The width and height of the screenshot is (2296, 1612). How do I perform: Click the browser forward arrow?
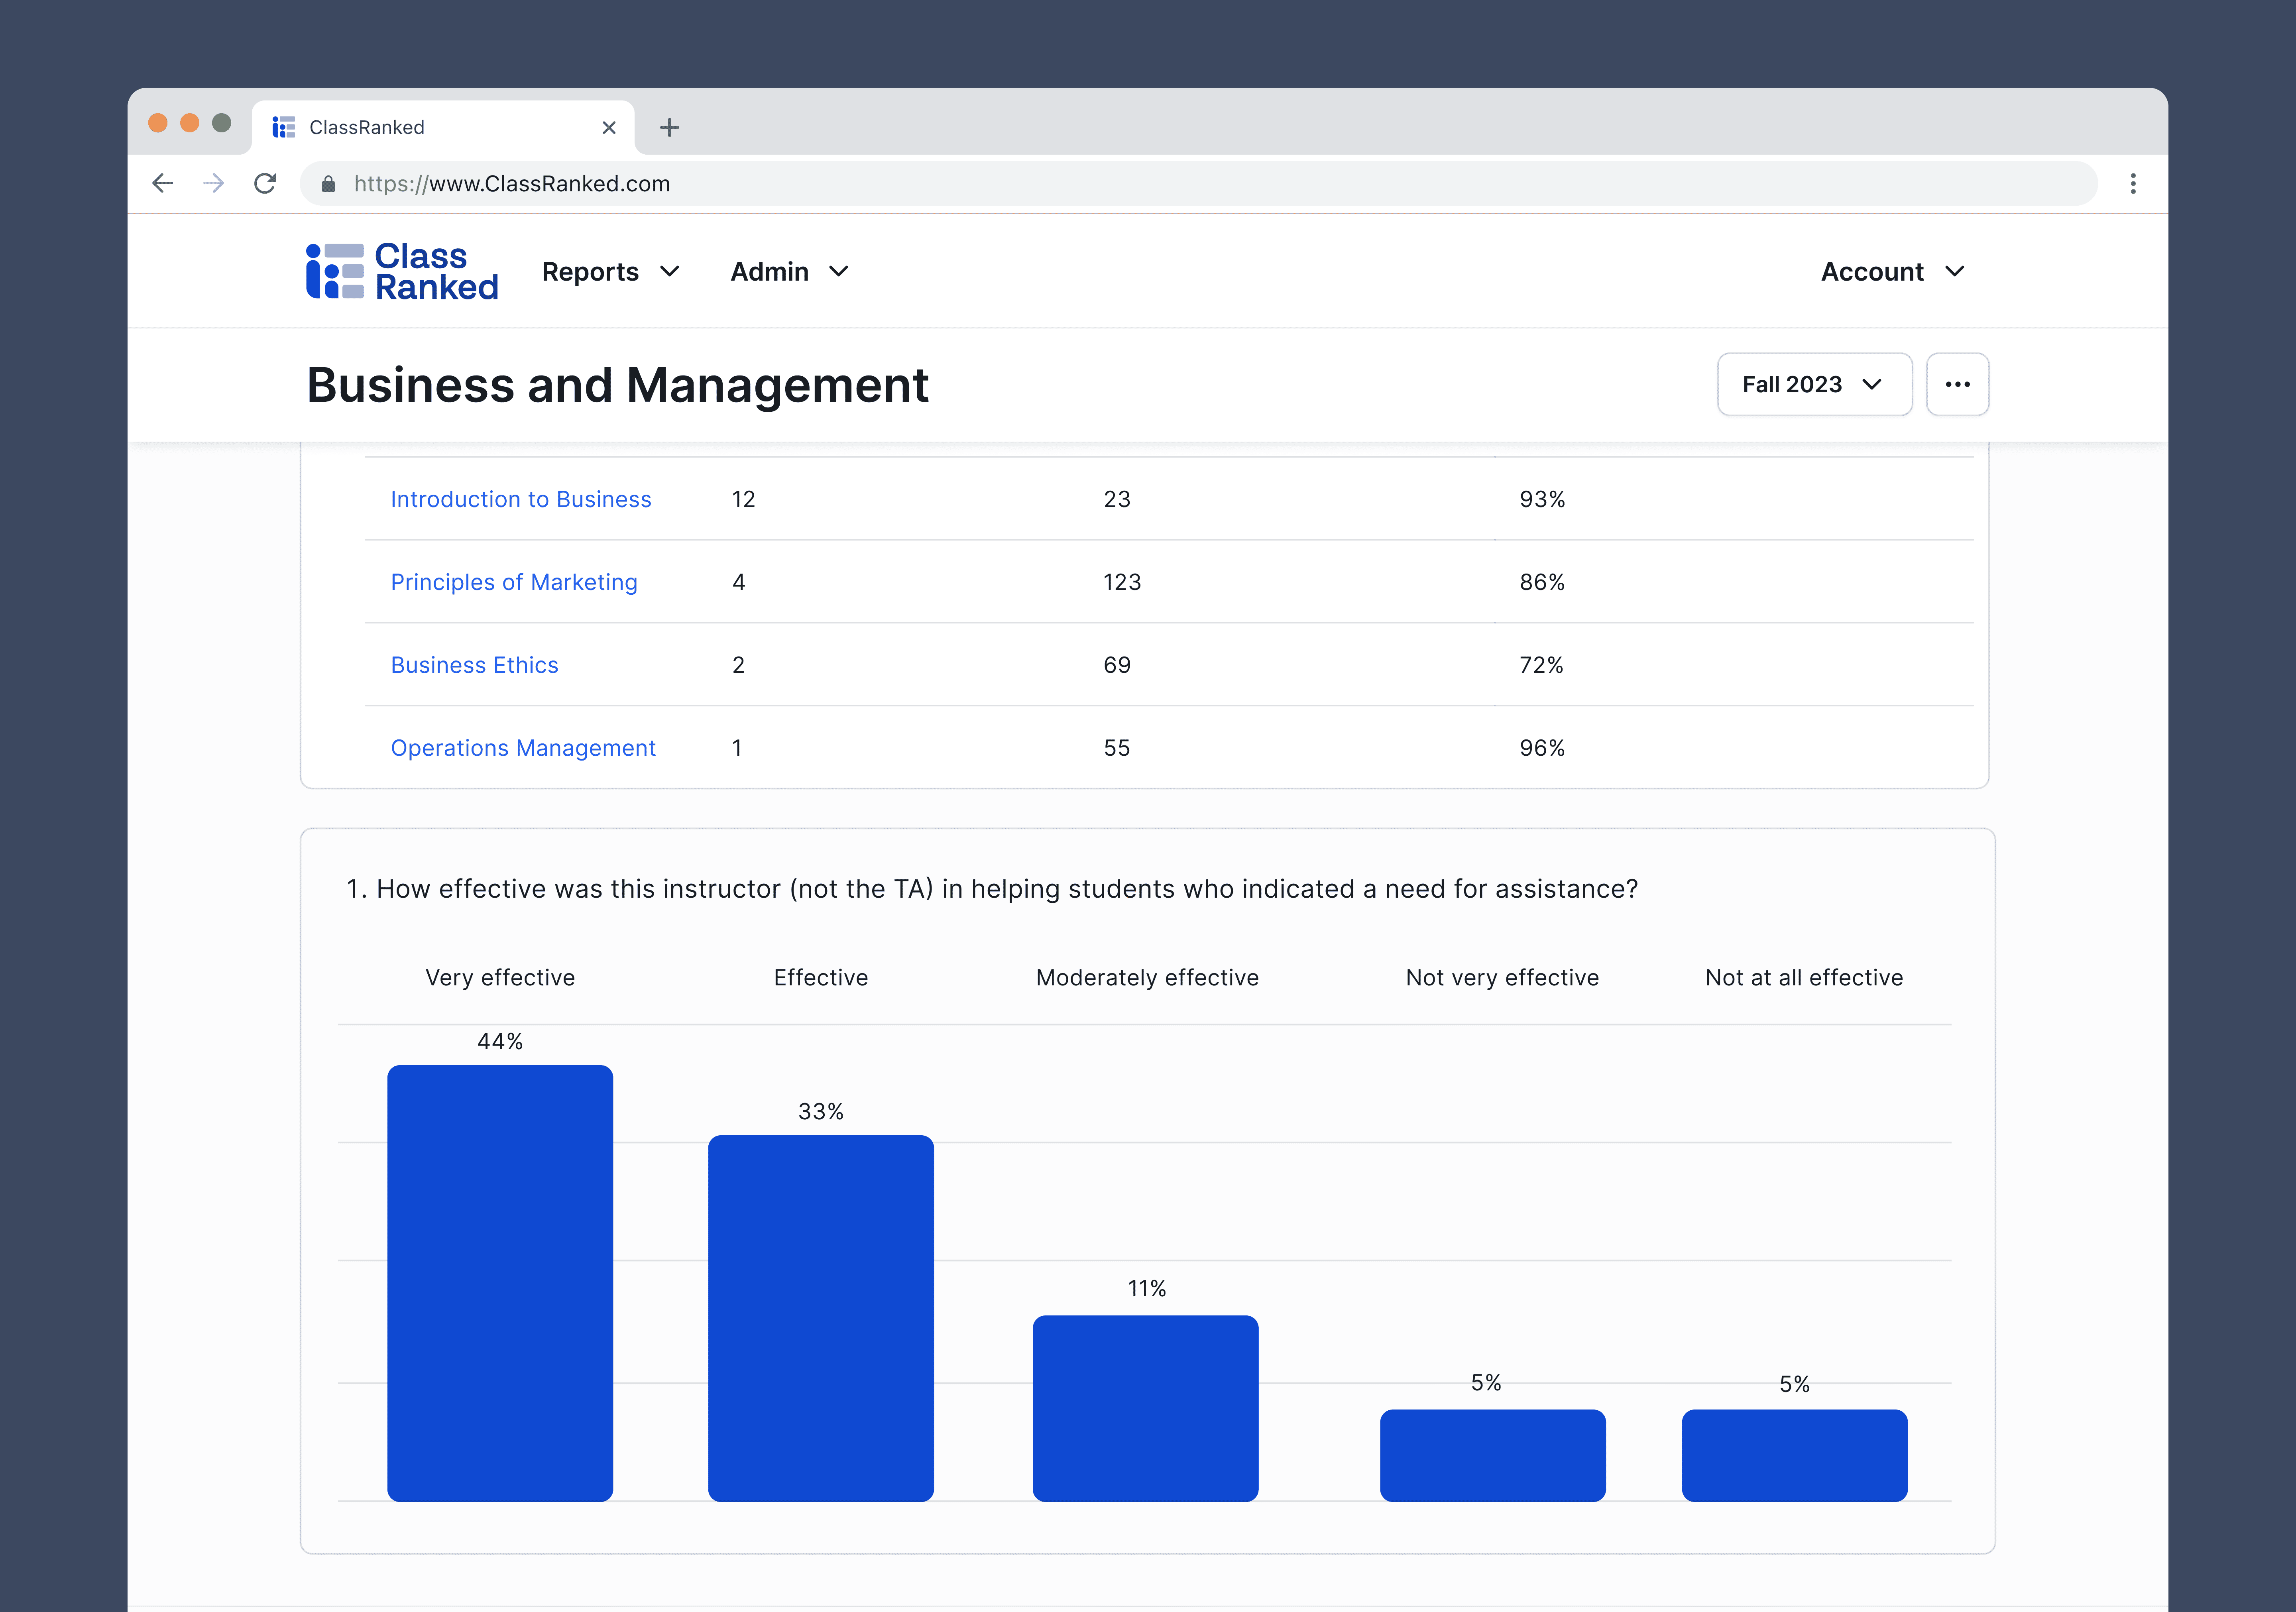pyautogui.click(x=213, y=183)
